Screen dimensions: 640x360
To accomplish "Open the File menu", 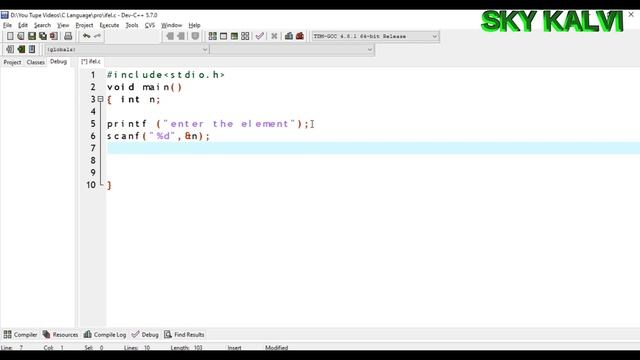I will (7, 25).
